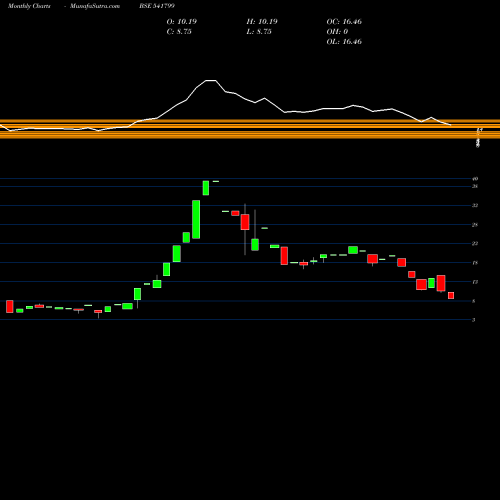Click the red candle with long wick near 28
The width and height of the screenshot is (500, 500).
point(245,222)
